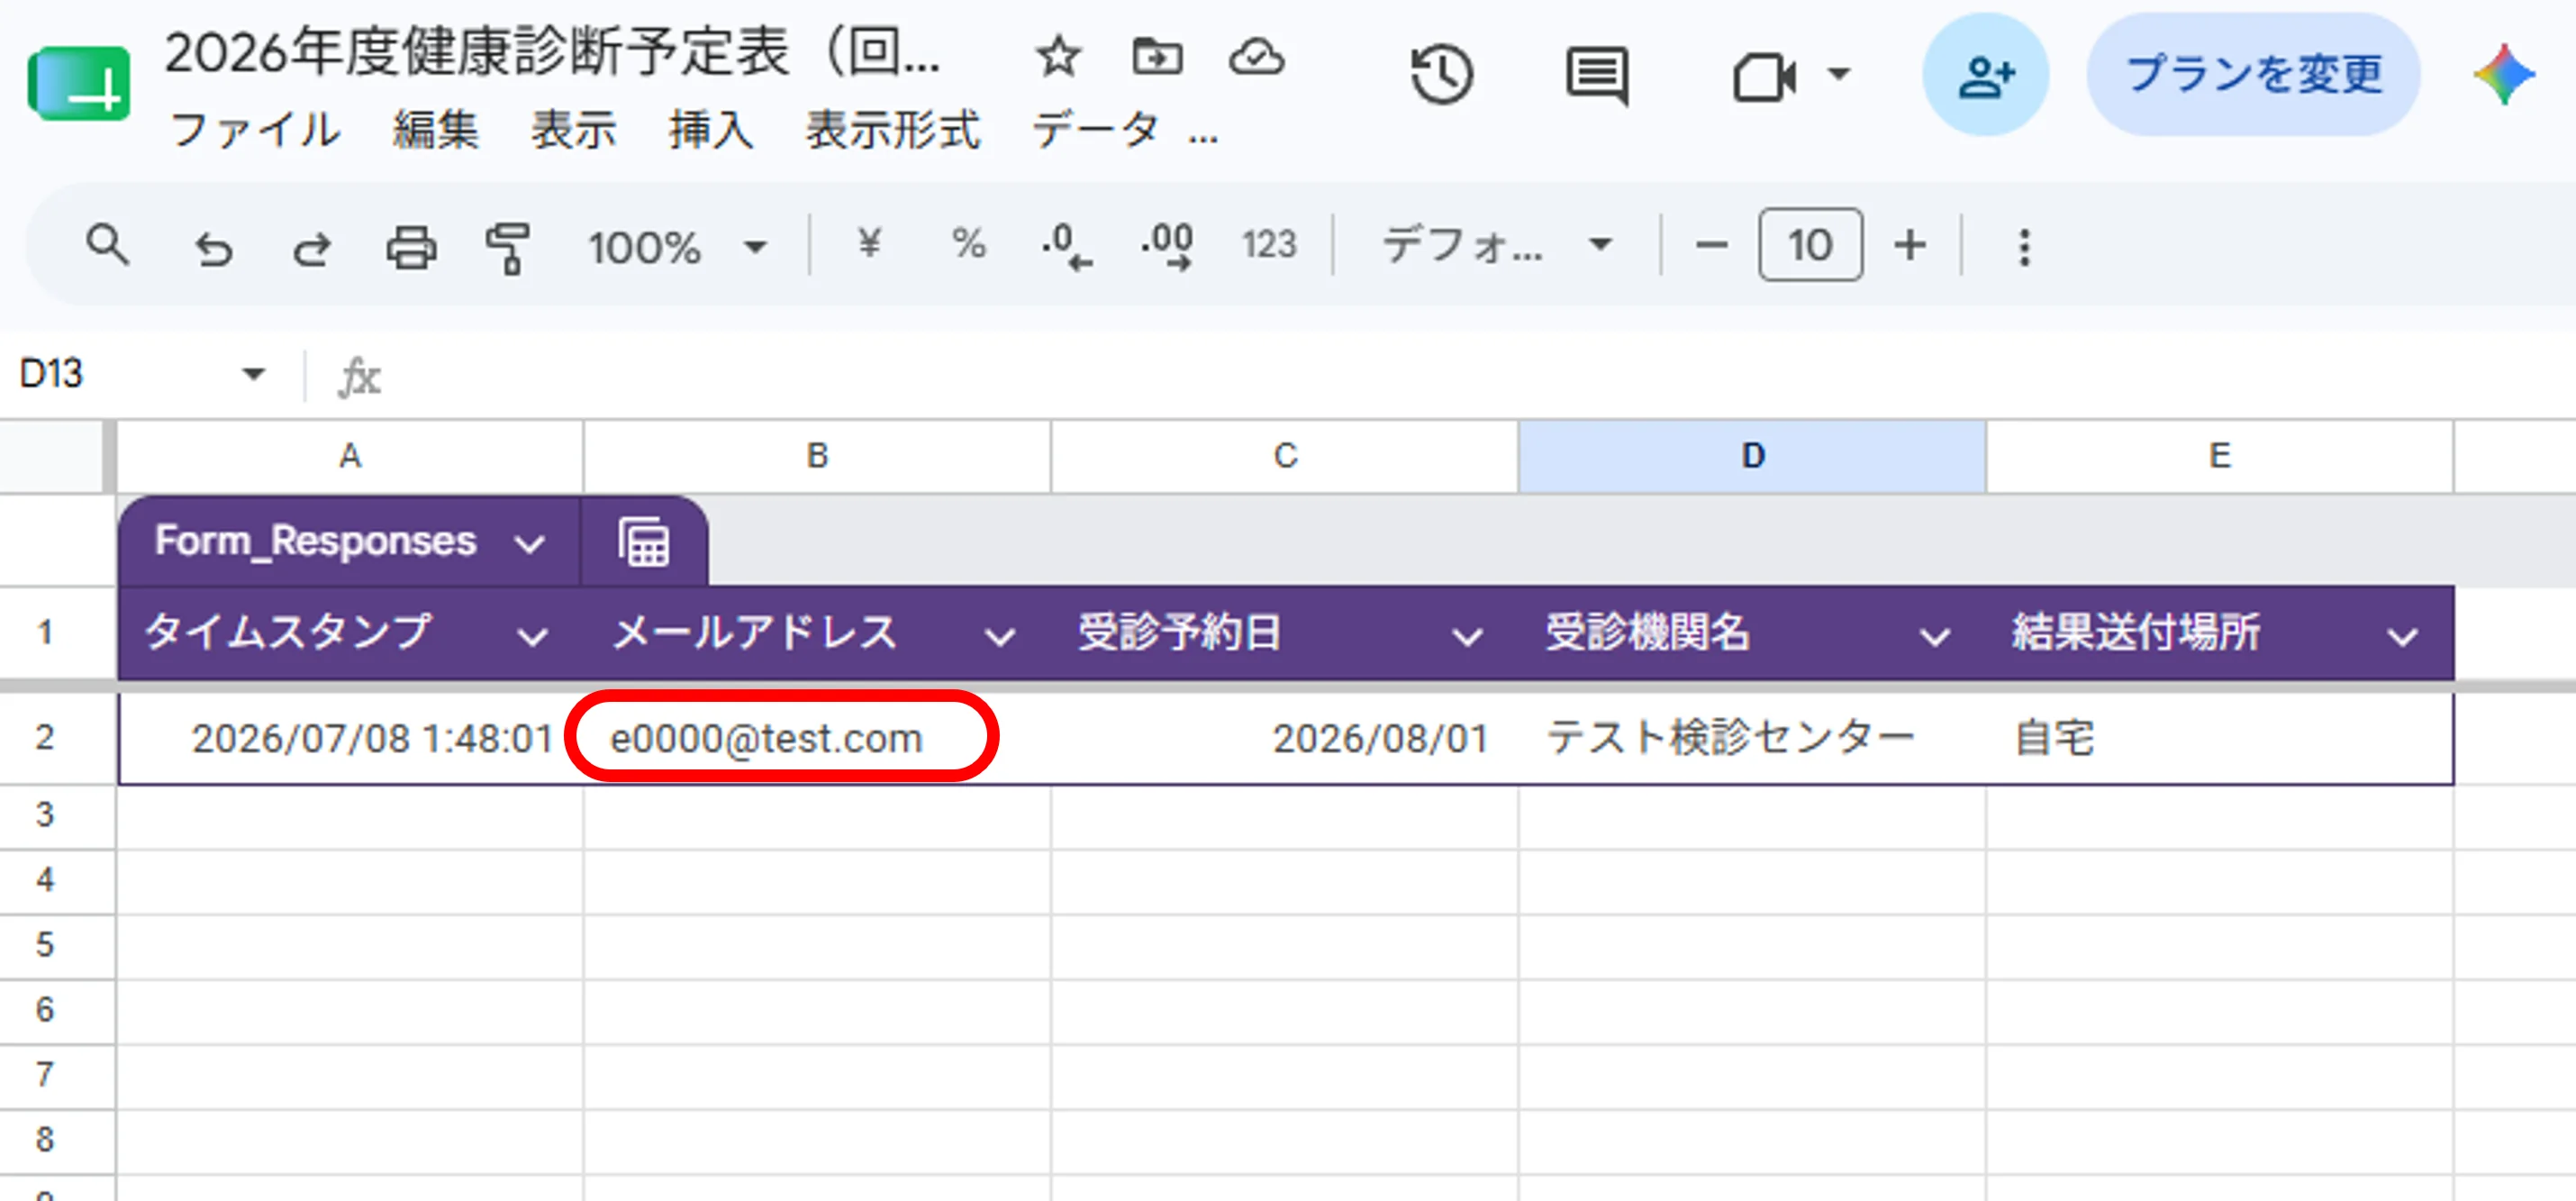2576x1201 pixels.
Task: Redo the last action
Action: 311,247
